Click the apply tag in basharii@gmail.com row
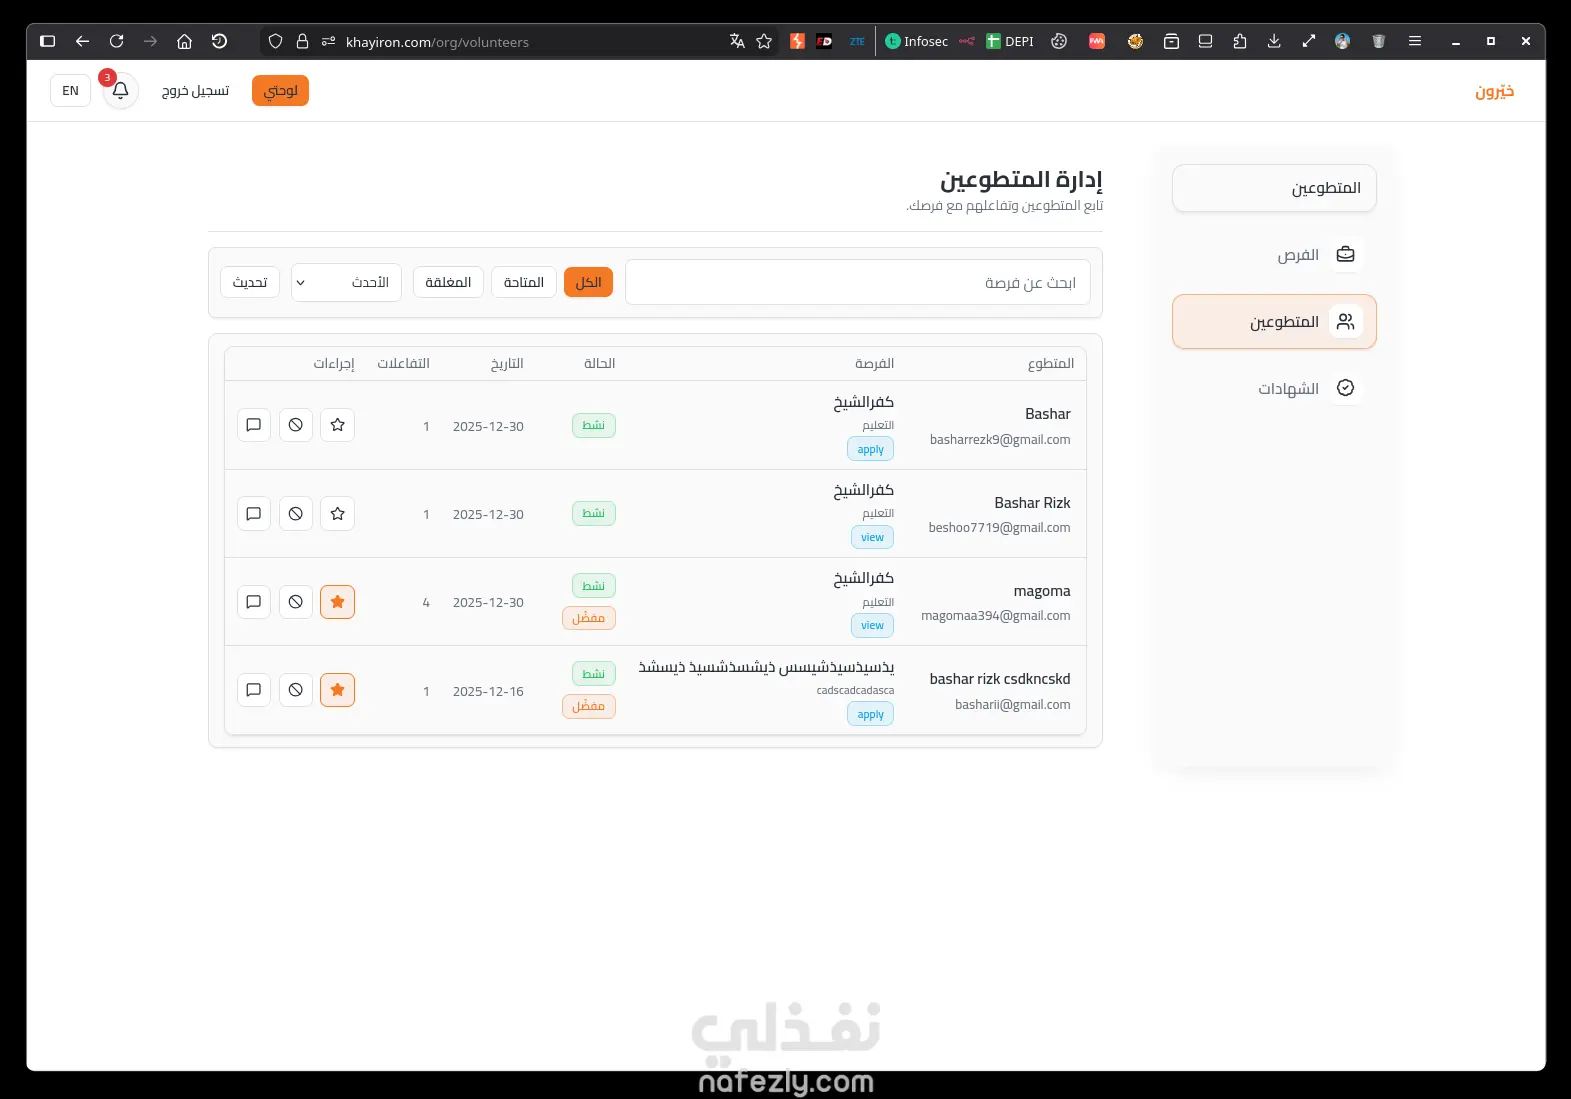The height and width of the screenshot is (1099, 1571). [871, 714]
